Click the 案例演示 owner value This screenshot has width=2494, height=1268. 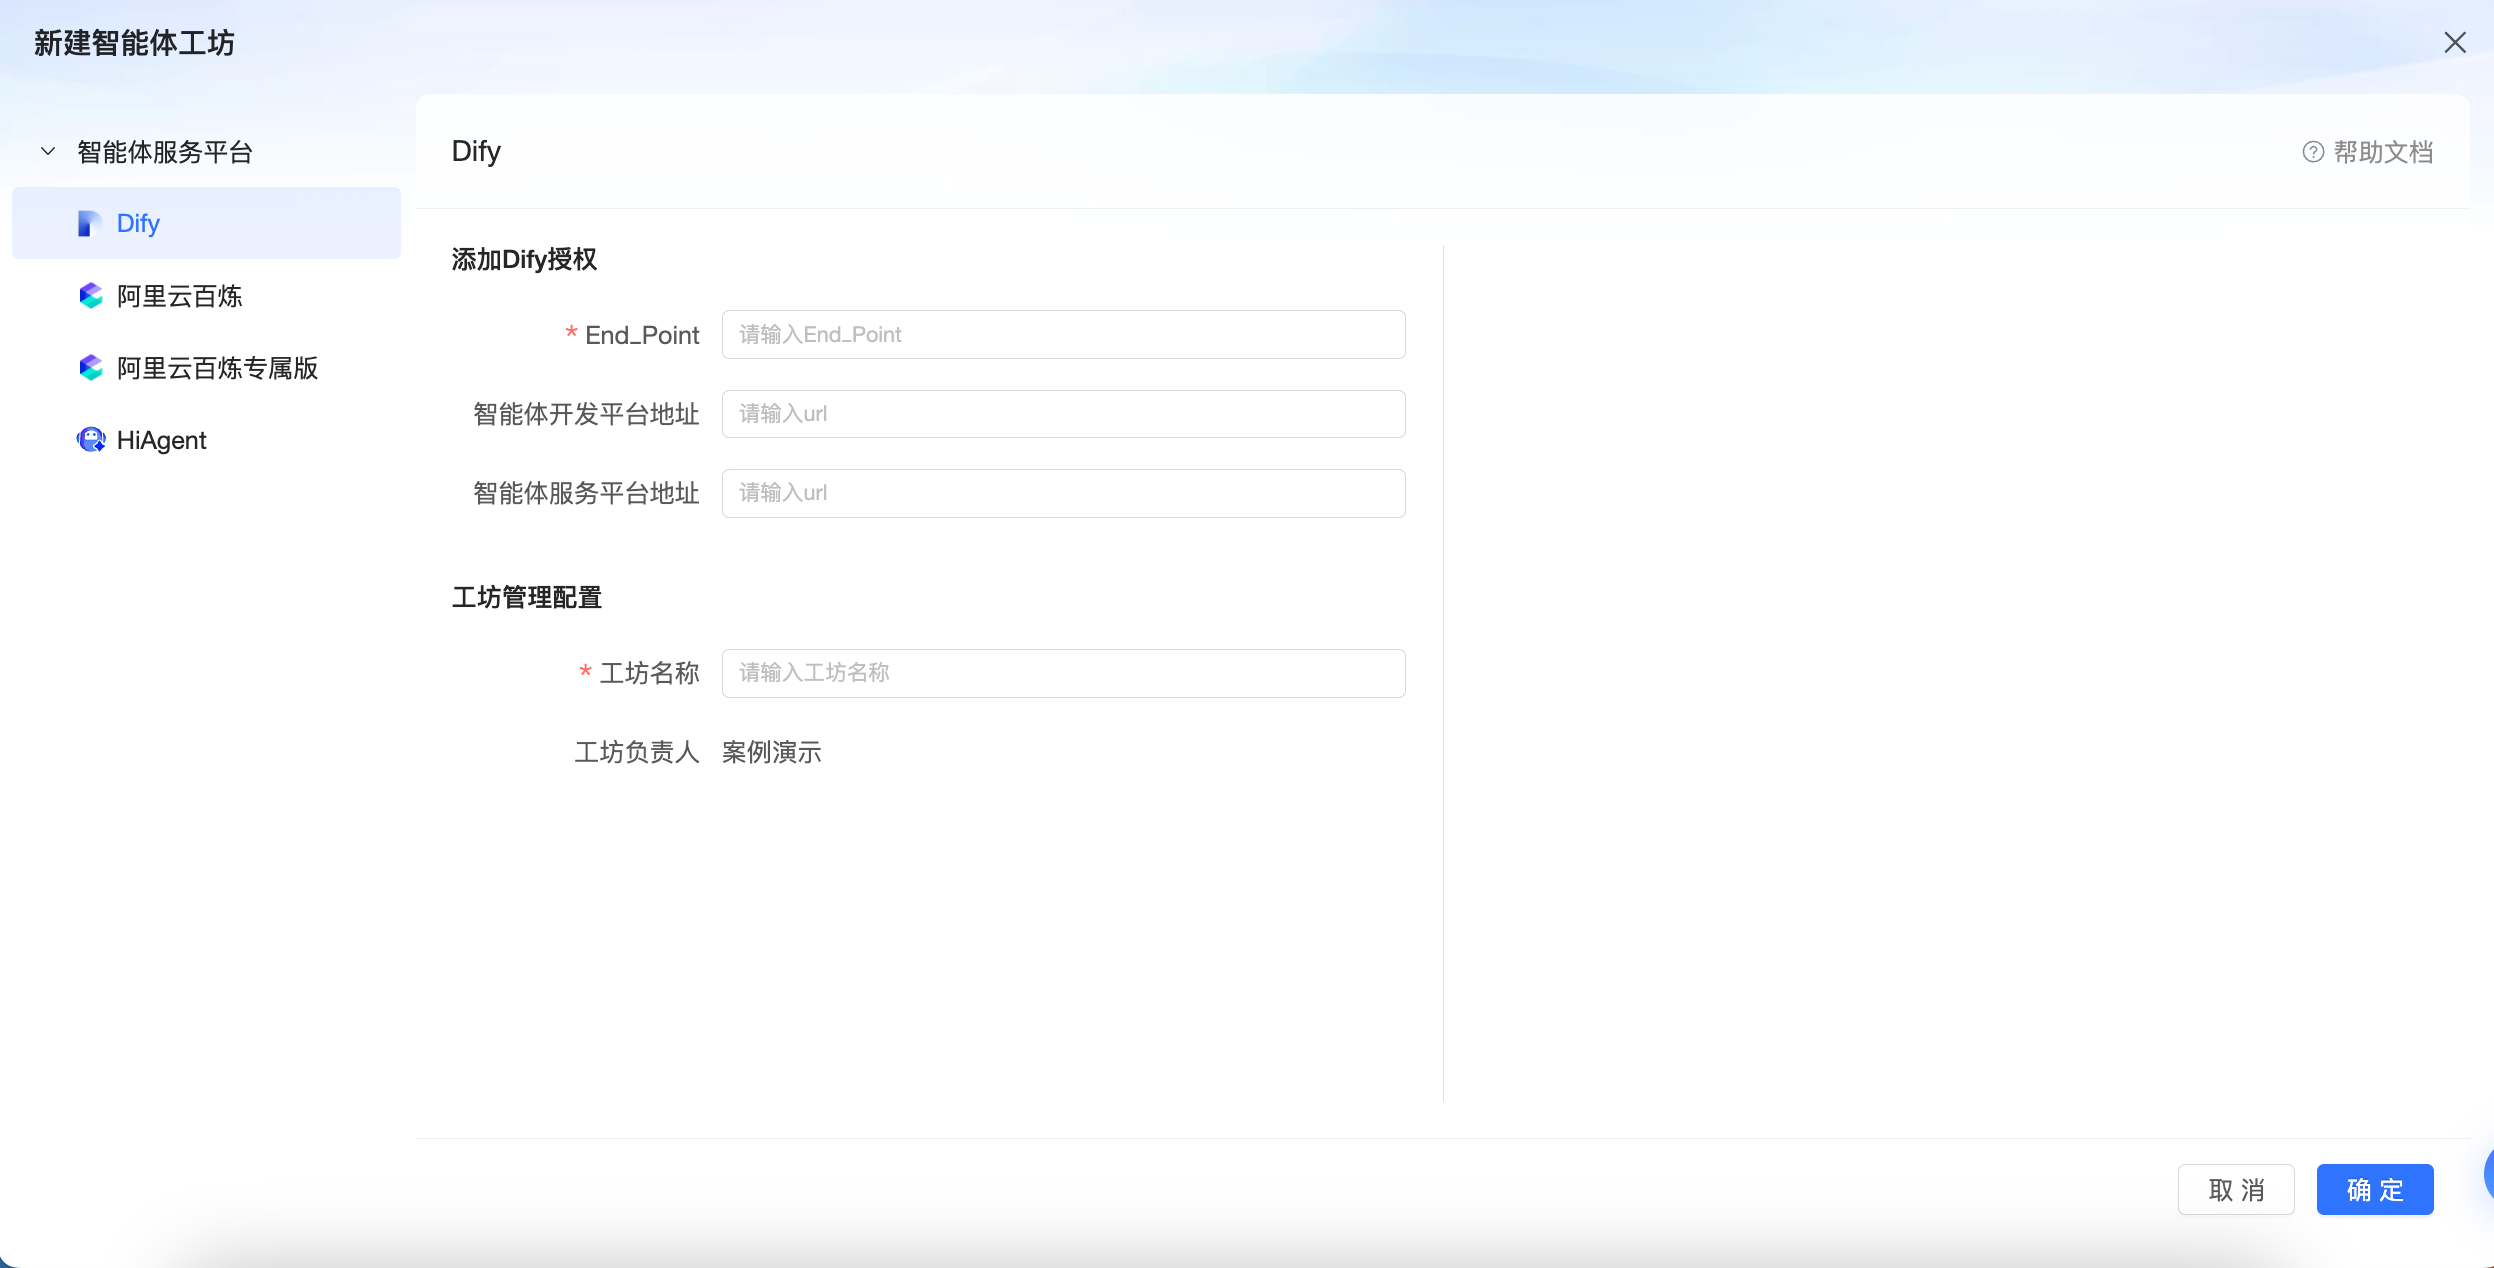pos(772,753)
